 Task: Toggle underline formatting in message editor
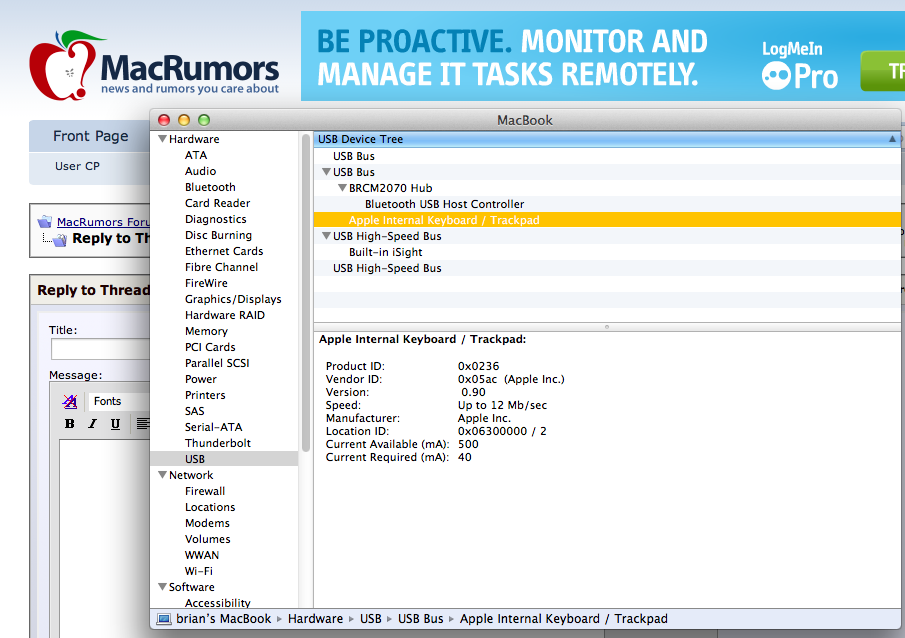coord(115,424)
